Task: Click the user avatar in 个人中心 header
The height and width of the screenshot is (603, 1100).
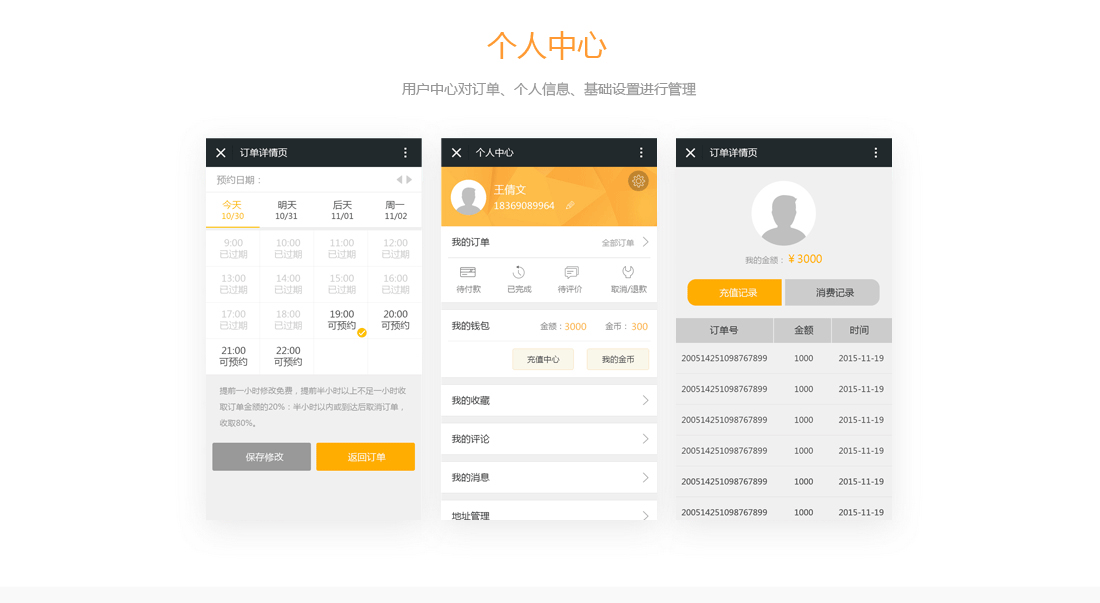Action: click(468, 197)
